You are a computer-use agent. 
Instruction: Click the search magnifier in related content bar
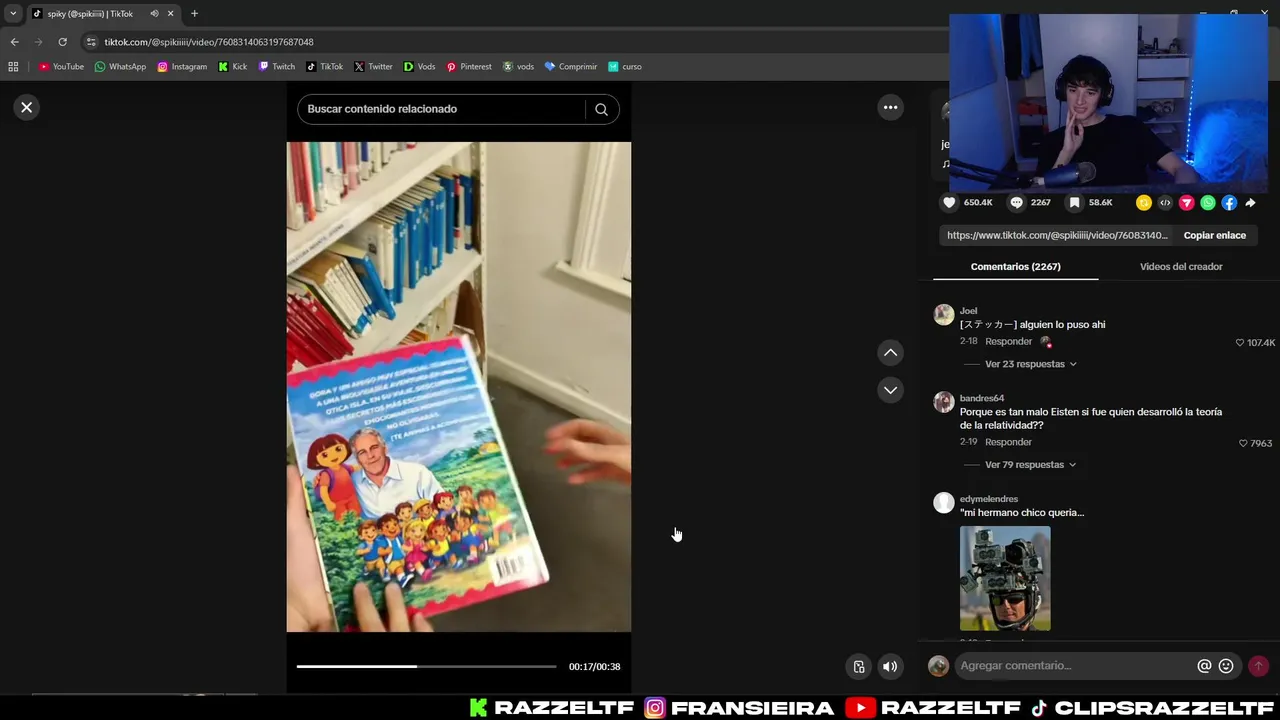(601, 109)
